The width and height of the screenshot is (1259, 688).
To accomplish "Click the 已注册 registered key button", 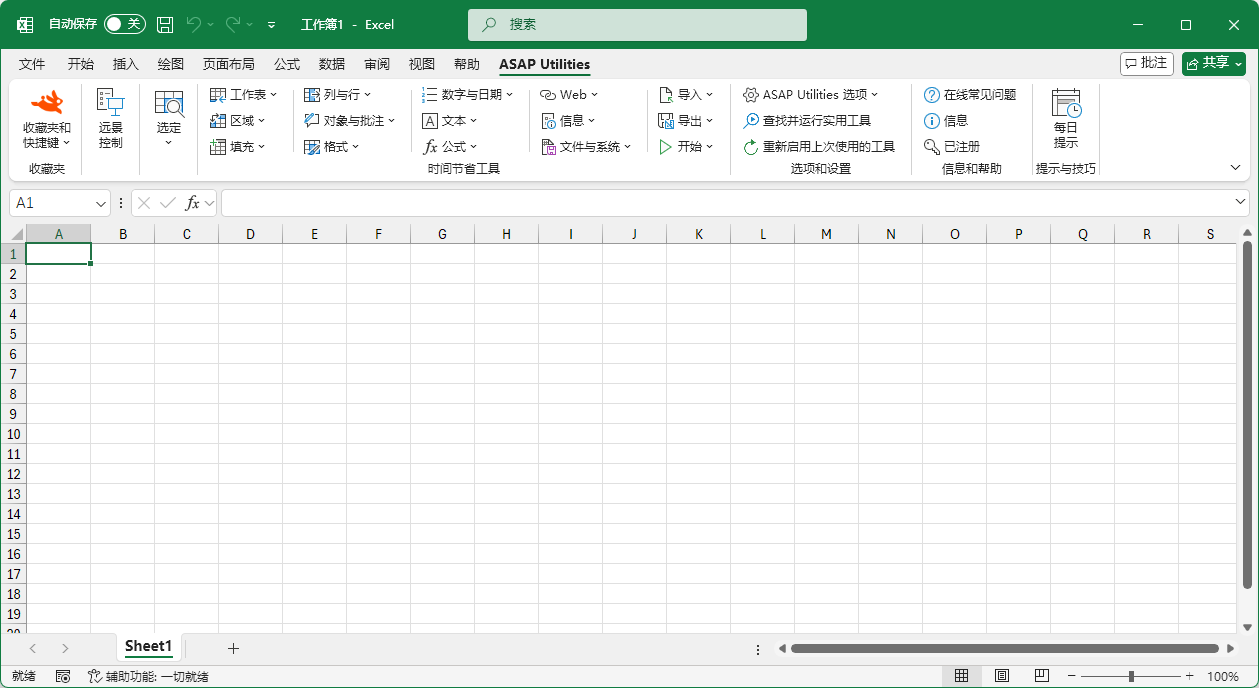I will [x=951, y=147].
